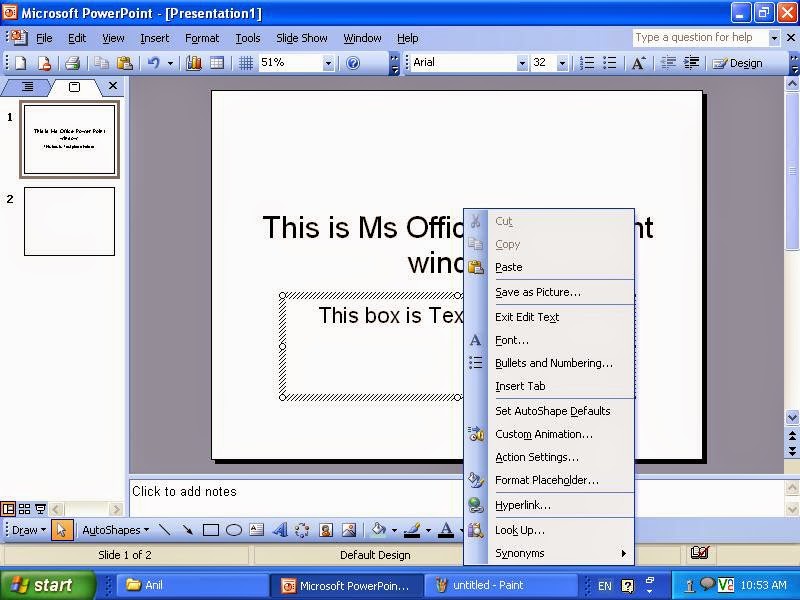800x600 pixels.
Task: Choose Save as Picture from context menu
Action: pyautogui.click(x=549, y=292)
